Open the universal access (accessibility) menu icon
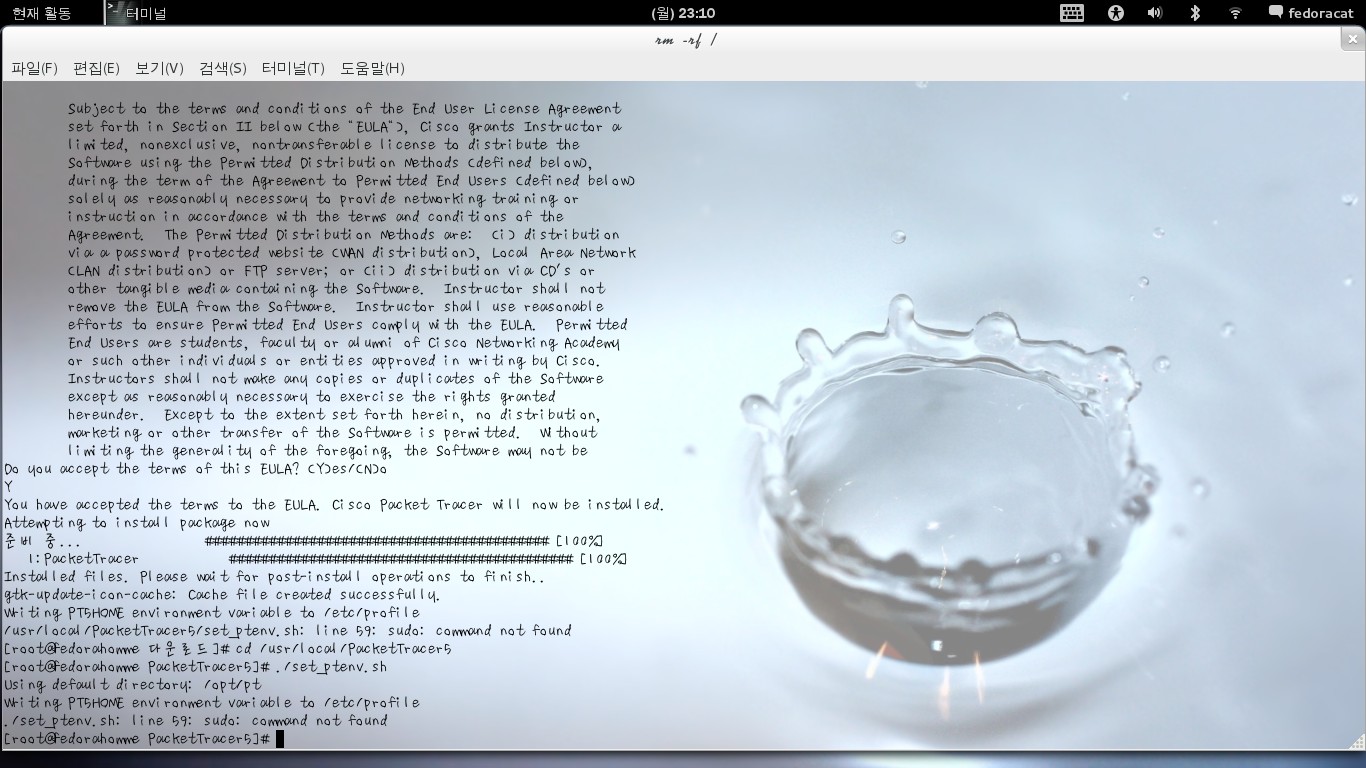Viewport: 1366px width, 768px height. tap(1116, 13)
